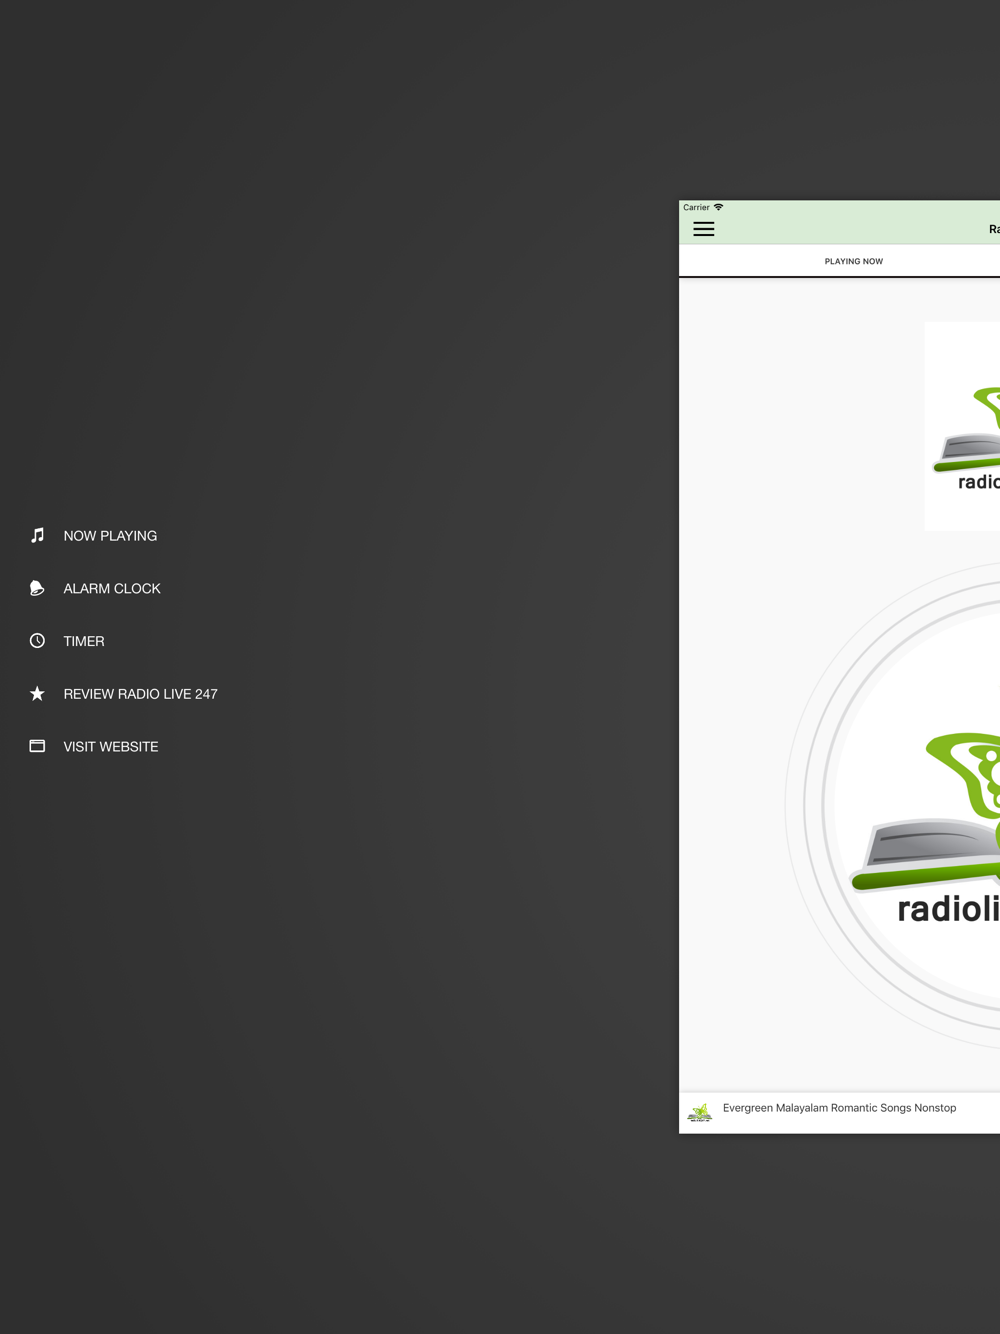
Task: Click the large circular radiolive logo
Action: [x=918, y=808]
